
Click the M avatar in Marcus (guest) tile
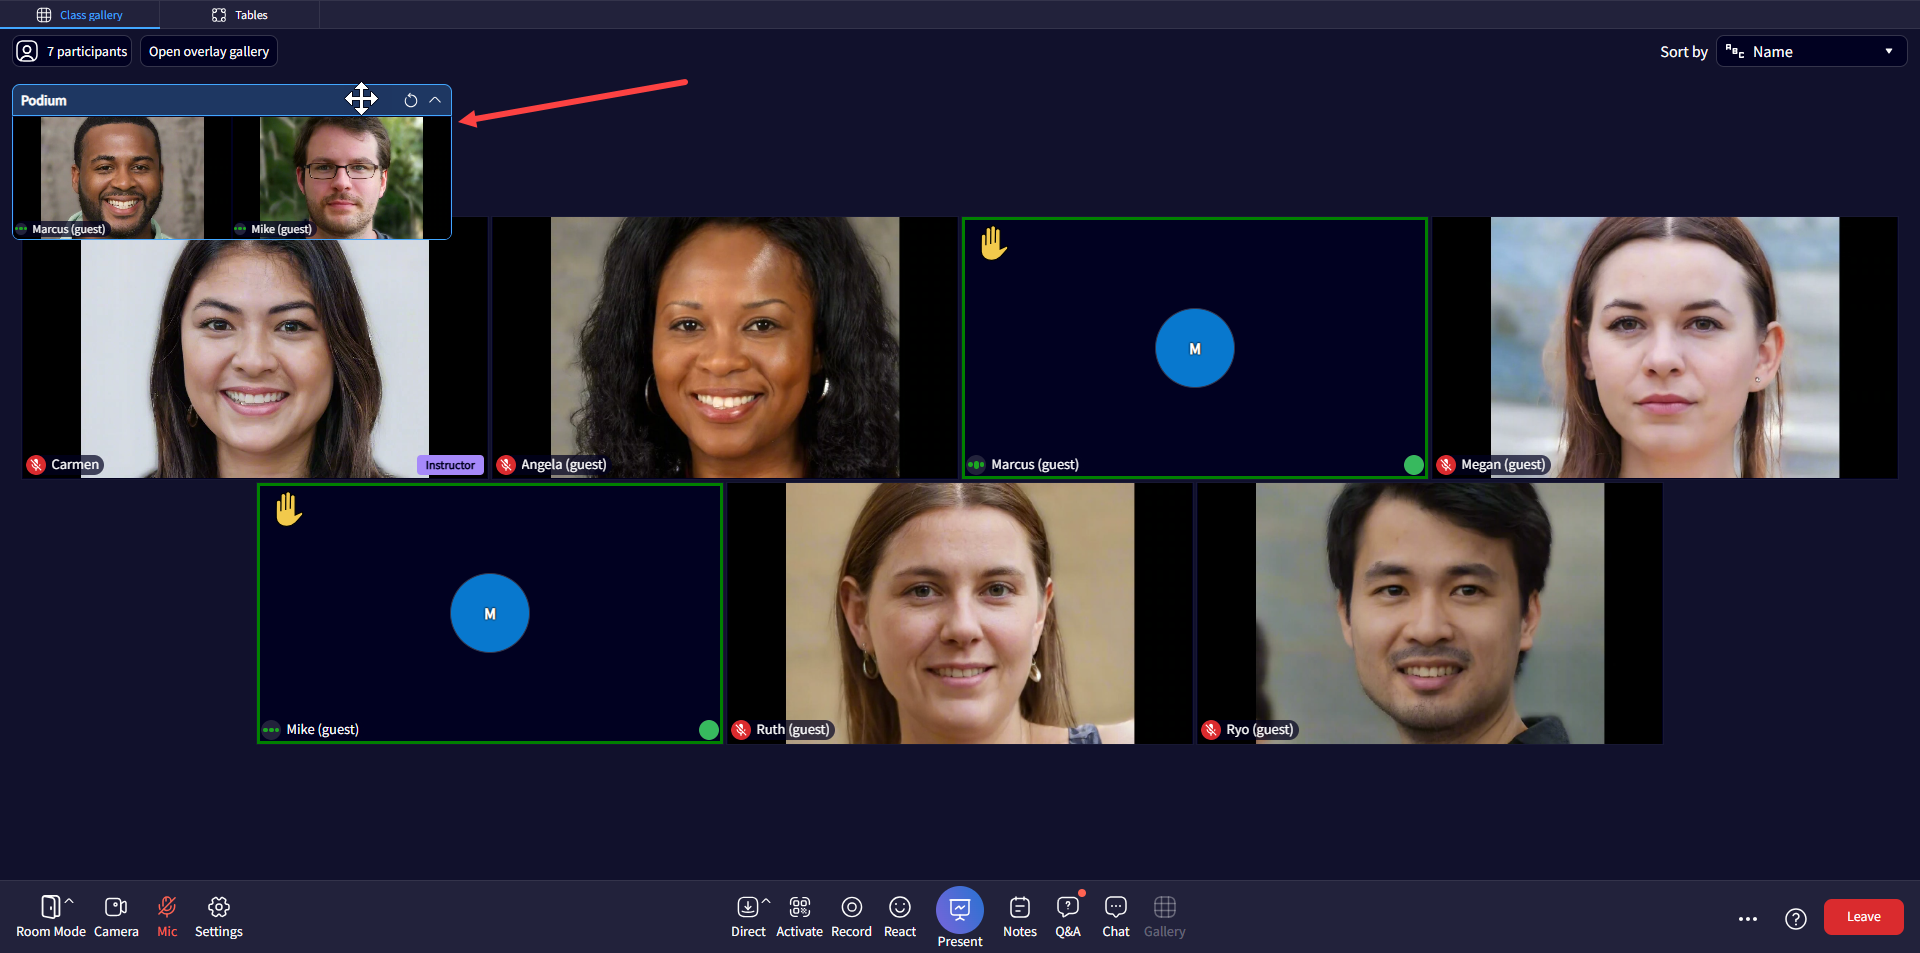pyautogui.click(x=1194, y=348)
